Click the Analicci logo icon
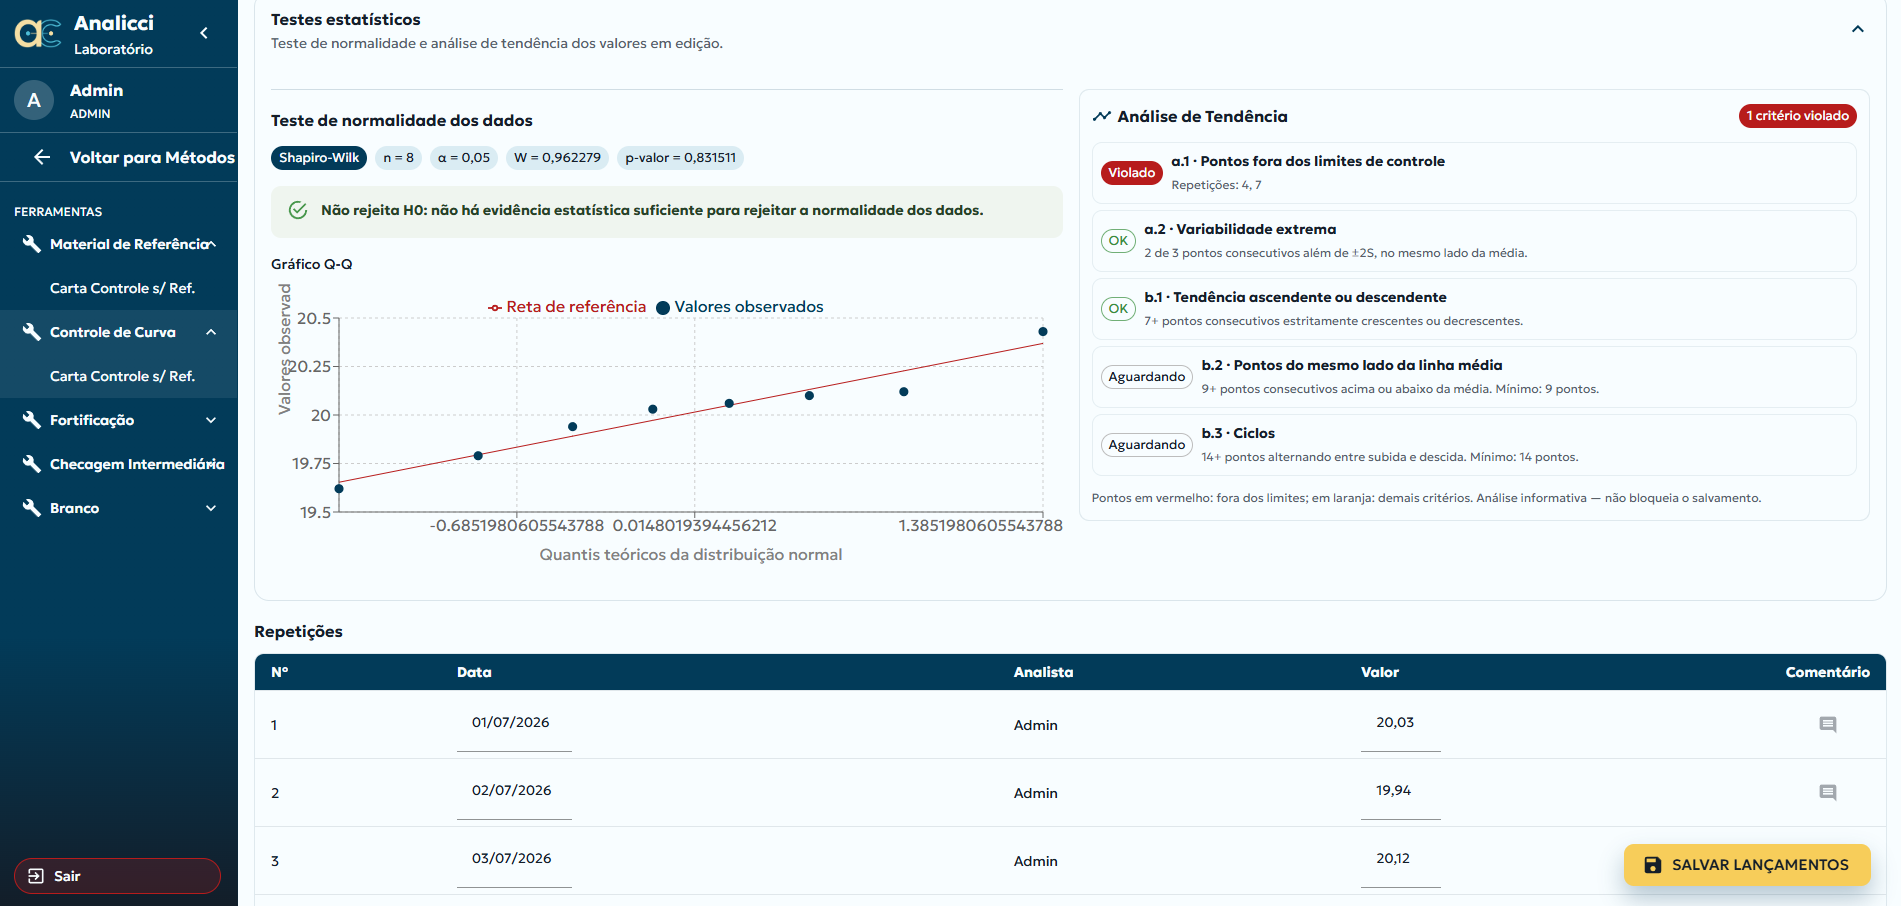The height and width of the screenshot is (906, 1901). (38, 34)
